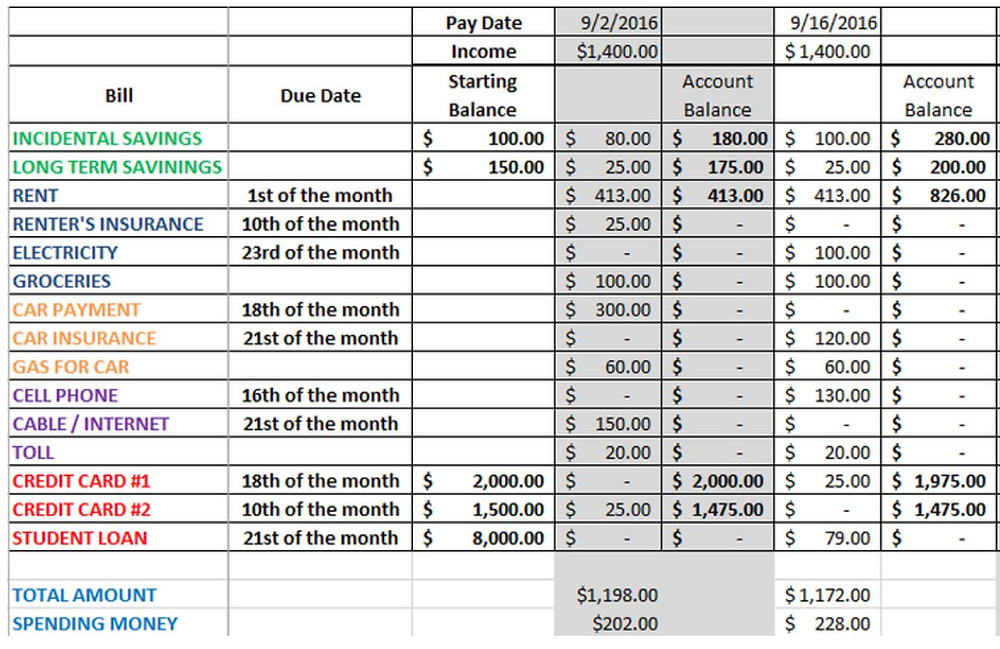Select the SPENDING MONEY $202.00 cell
Screen dimensions: 1000x649
(x=608, y=623)
